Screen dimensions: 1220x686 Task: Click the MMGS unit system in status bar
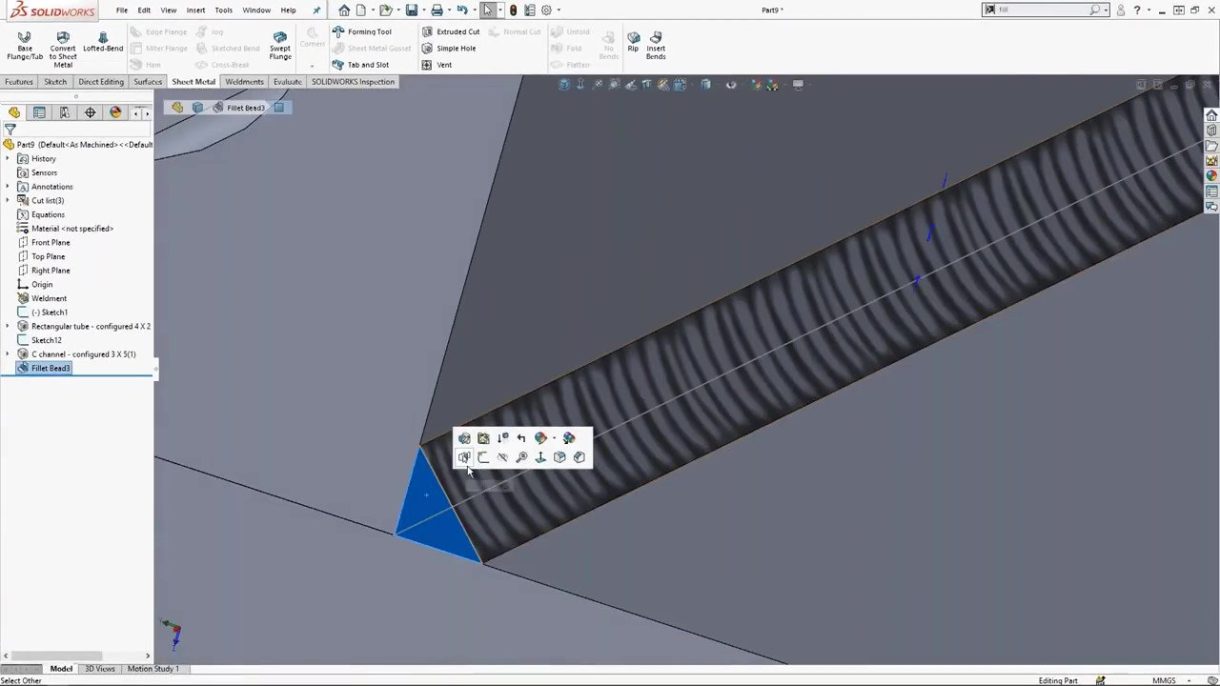click(1164, 680)
